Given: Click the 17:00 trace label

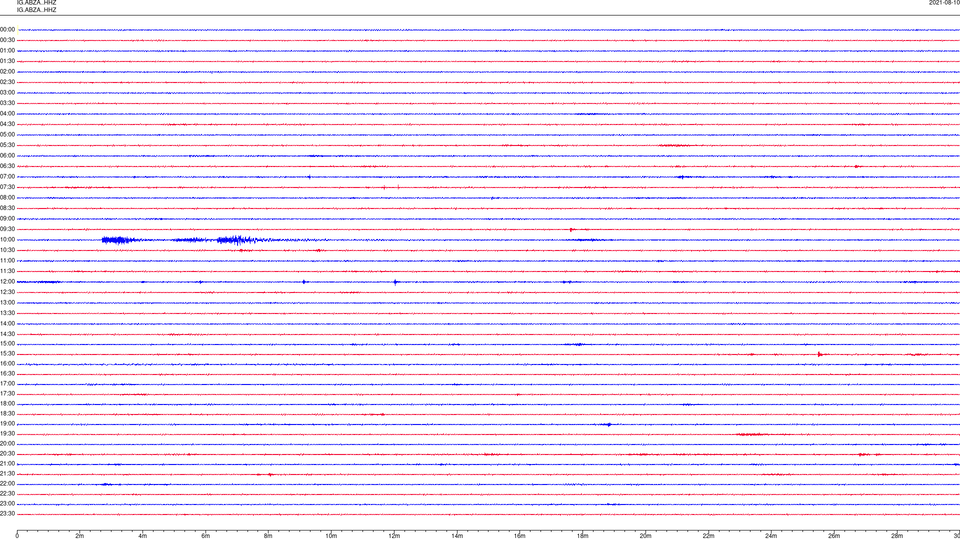Looking at the screenshot, I should (x=7, y=384).
